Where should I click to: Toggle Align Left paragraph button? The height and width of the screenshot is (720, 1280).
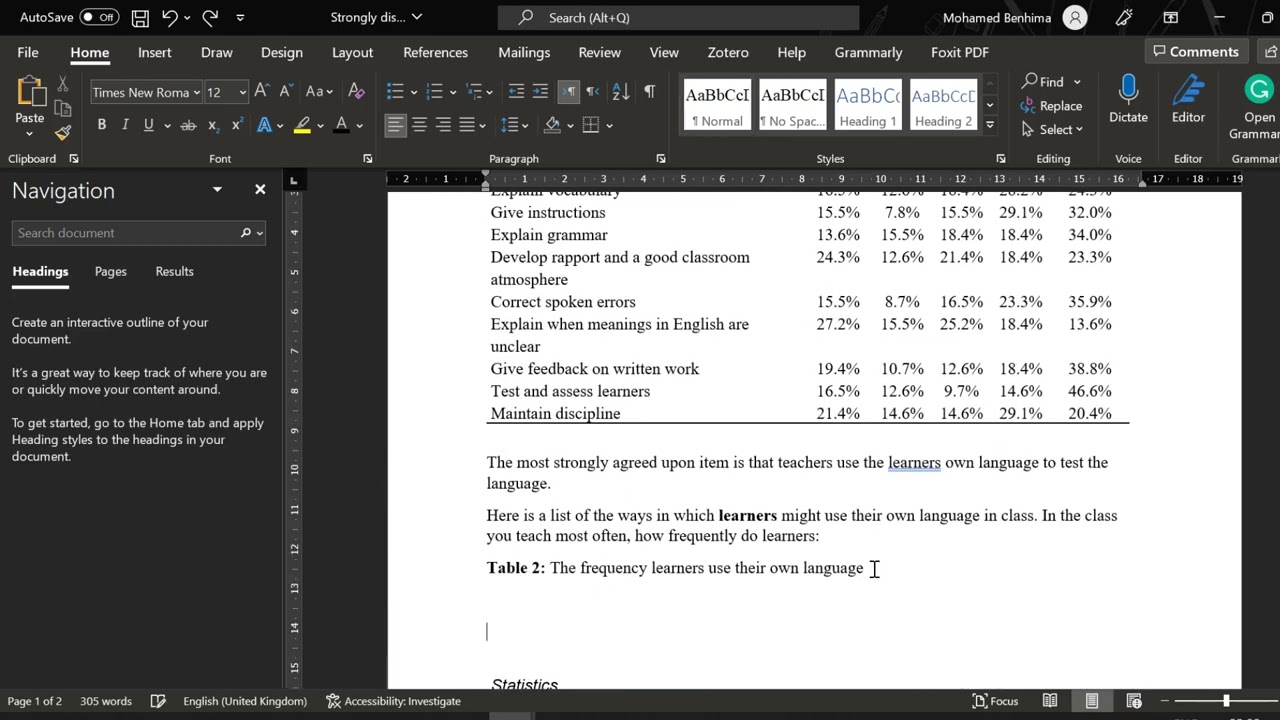point(396,125)
